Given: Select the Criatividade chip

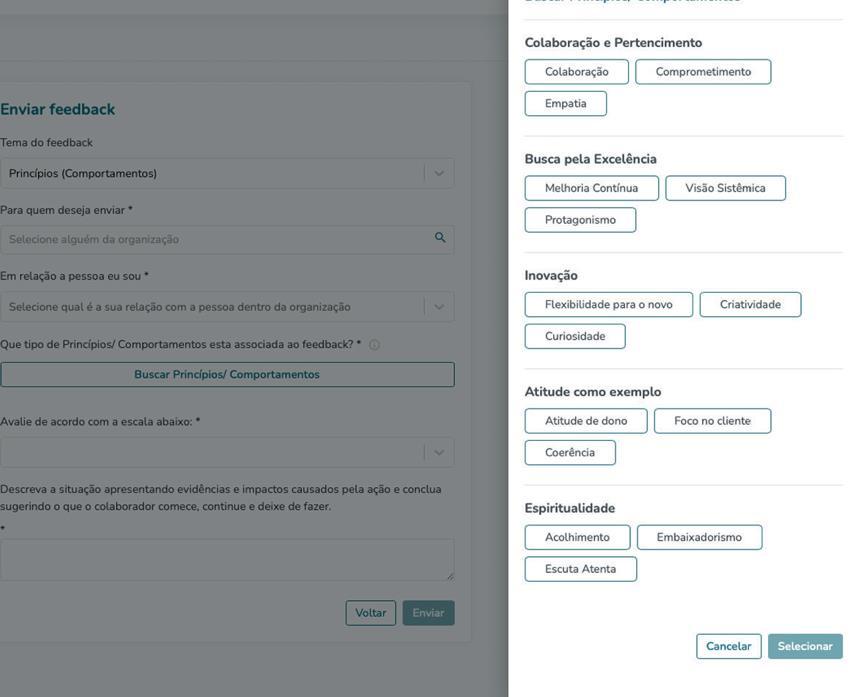Looking at the screenshot, I should pyautogui.click(x=750, y=305).
